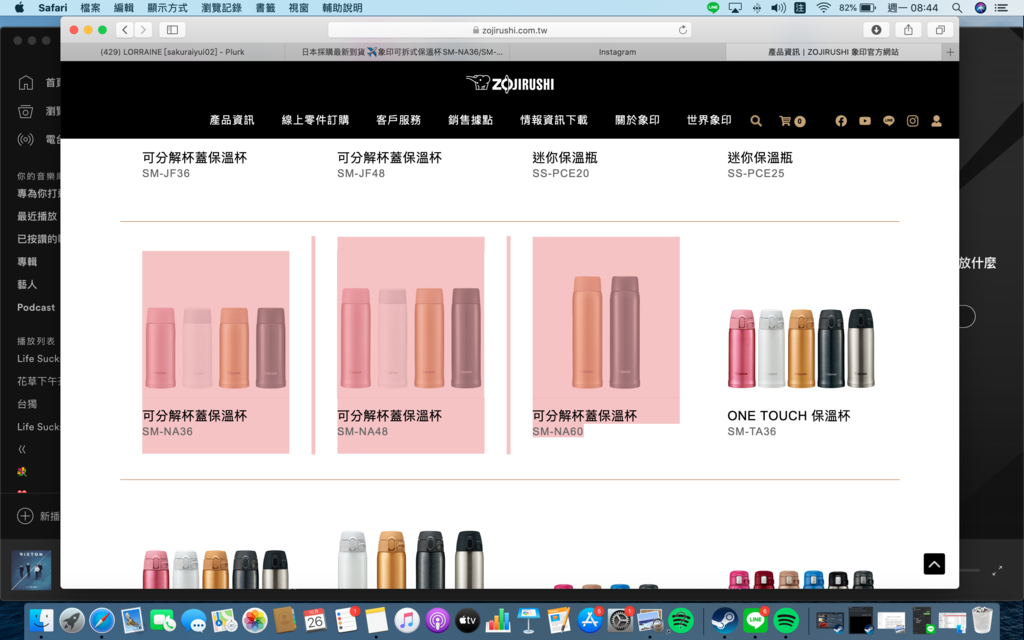Click the Spotify now-playing album cover
Viewport: 1024px width, 640px height.
31,570
